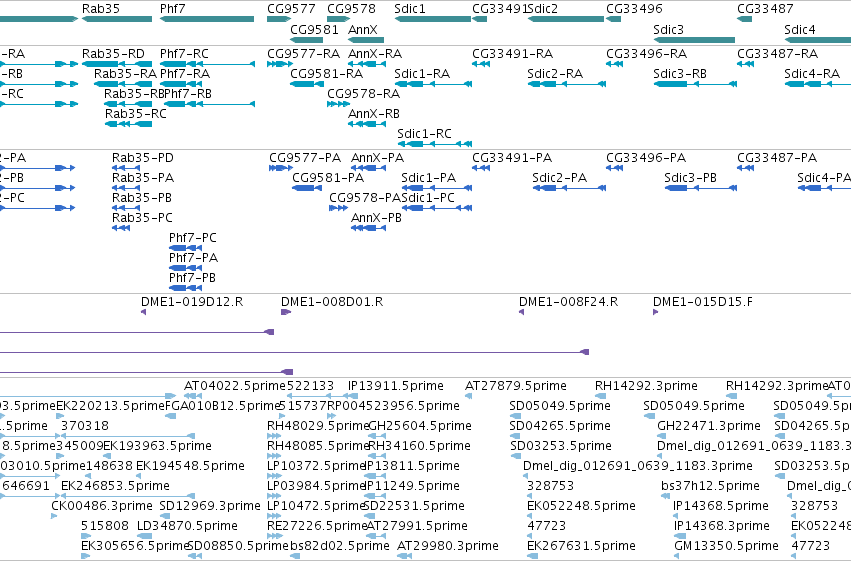
Task: Click the CG33496 gene label
Action: click(x=634, y=9)
